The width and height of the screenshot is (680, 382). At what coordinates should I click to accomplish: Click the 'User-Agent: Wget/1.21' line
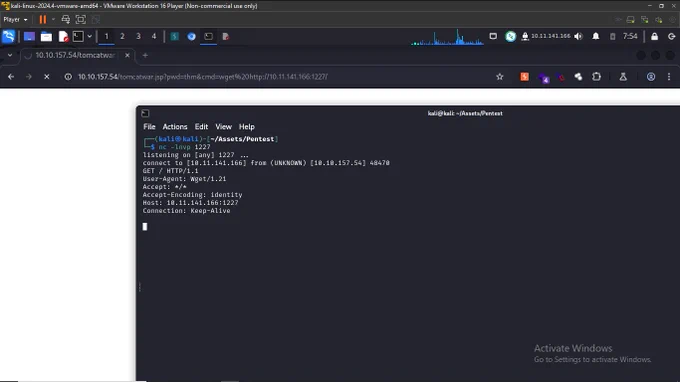184,179
